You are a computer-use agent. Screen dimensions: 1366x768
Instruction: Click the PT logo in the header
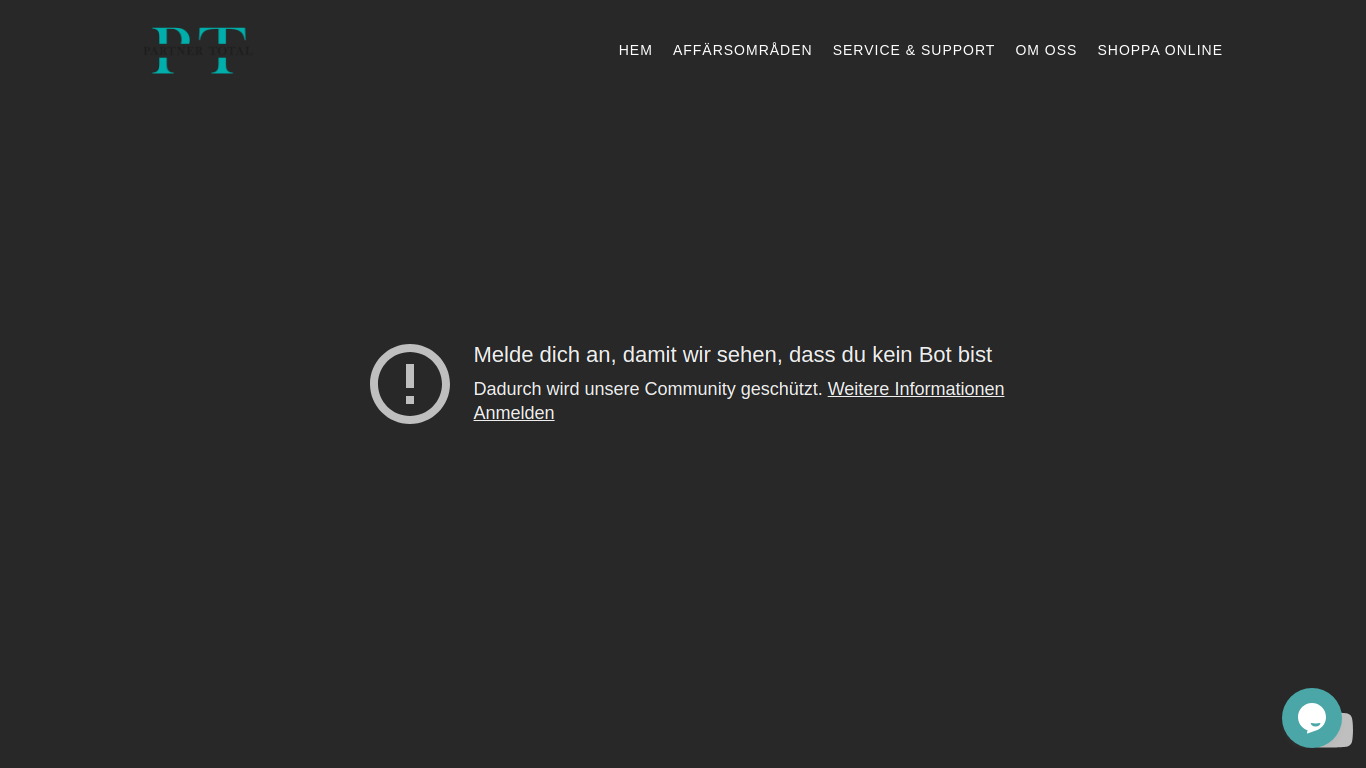(x=198, y=50)
